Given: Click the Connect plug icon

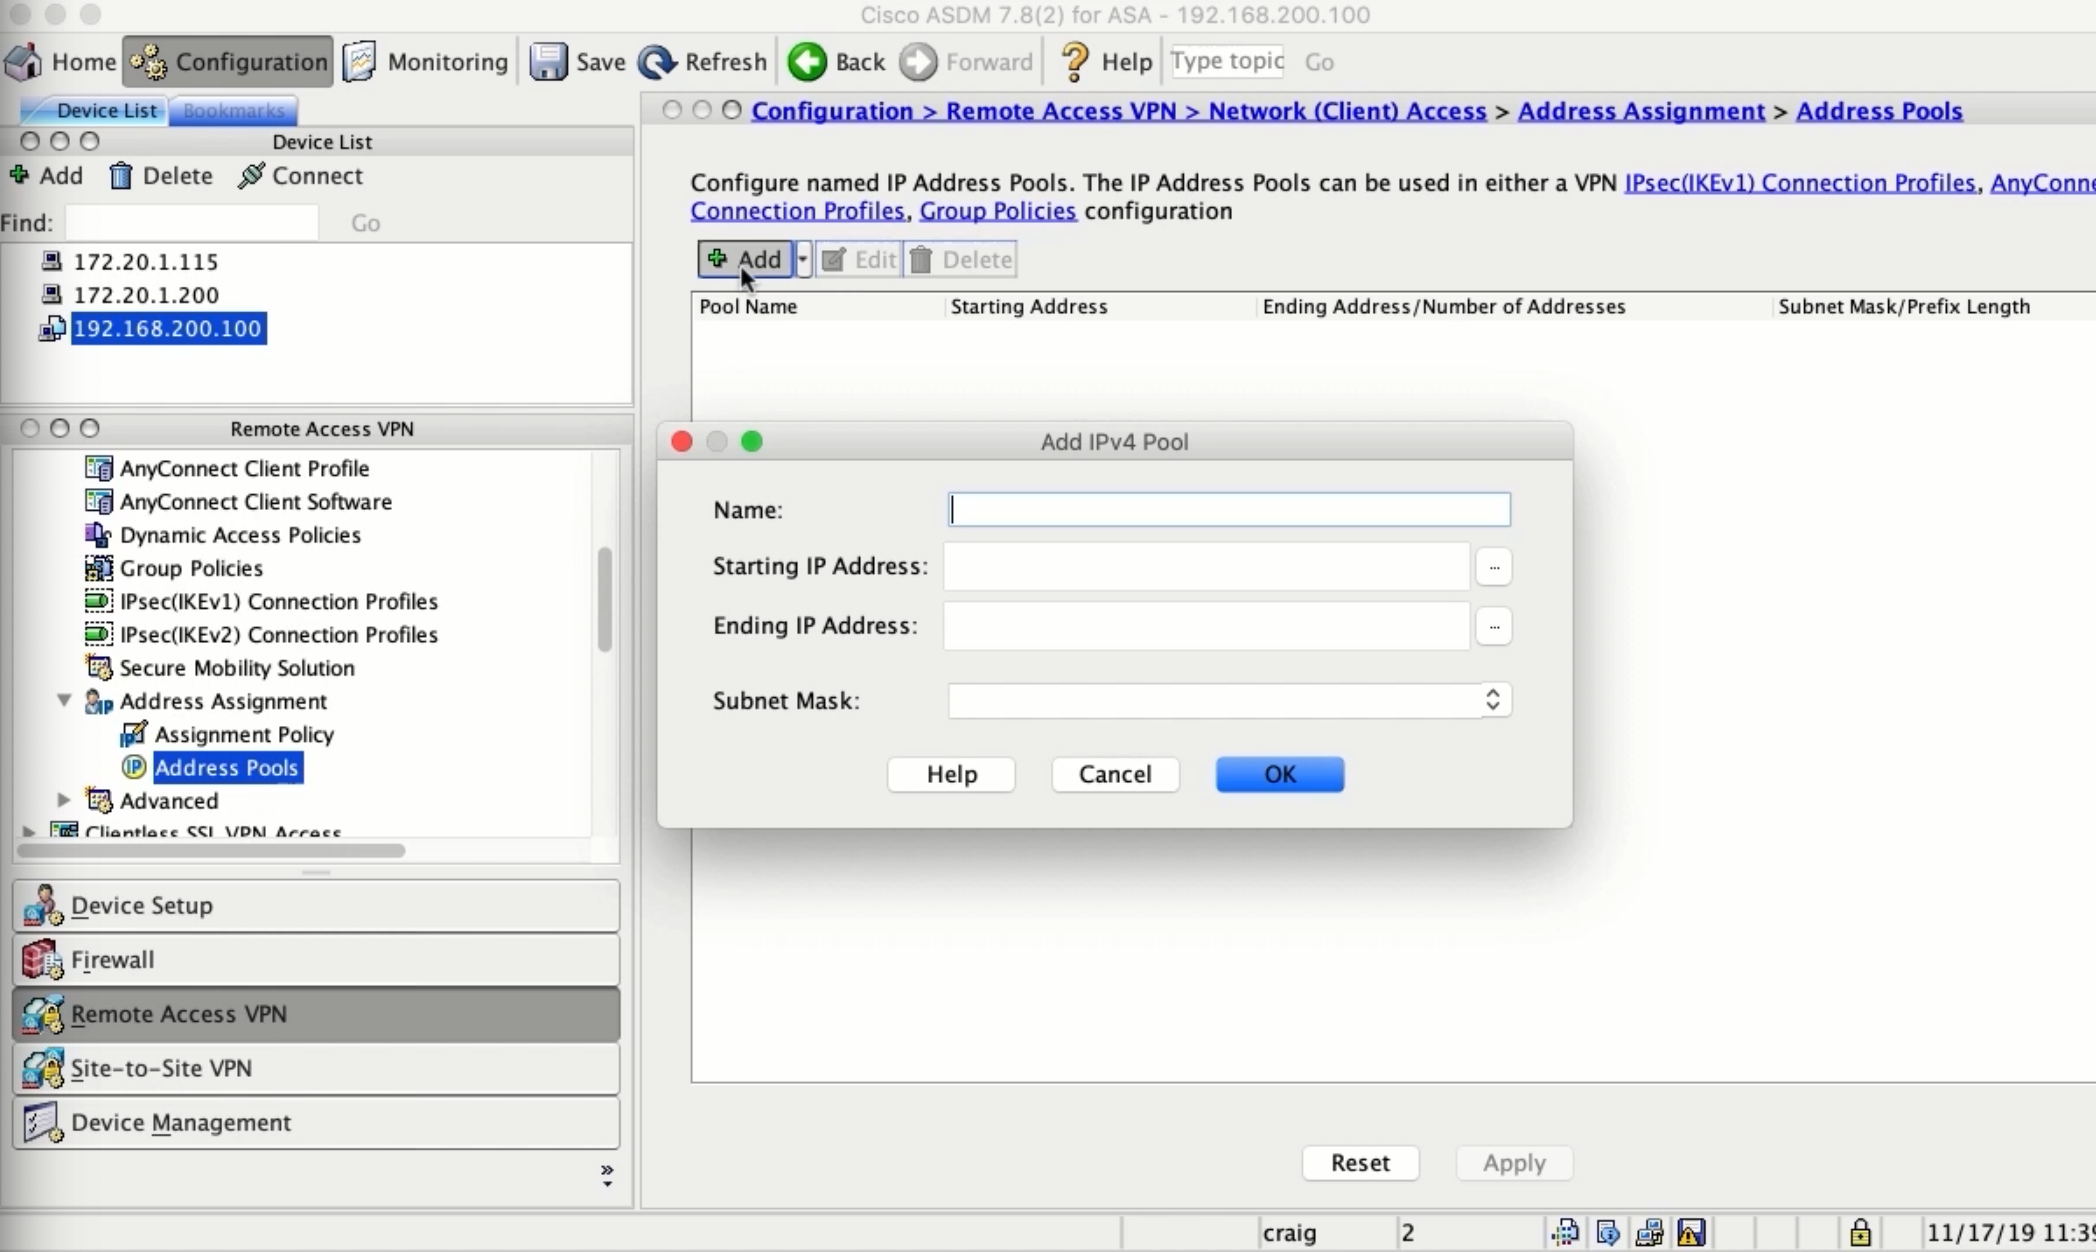Looking at the screenshot, I should (251, 176).
